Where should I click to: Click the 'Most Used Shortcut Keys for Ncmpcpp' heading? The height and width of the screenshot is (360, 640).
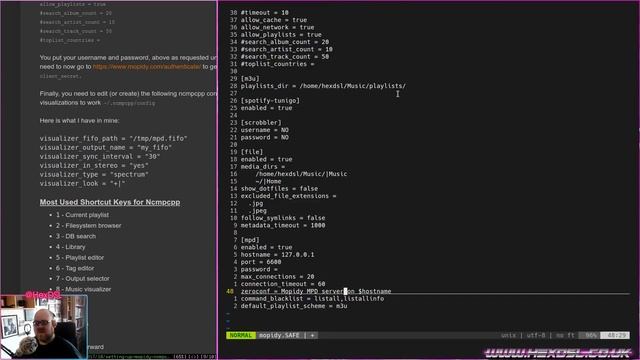point(110,202)
